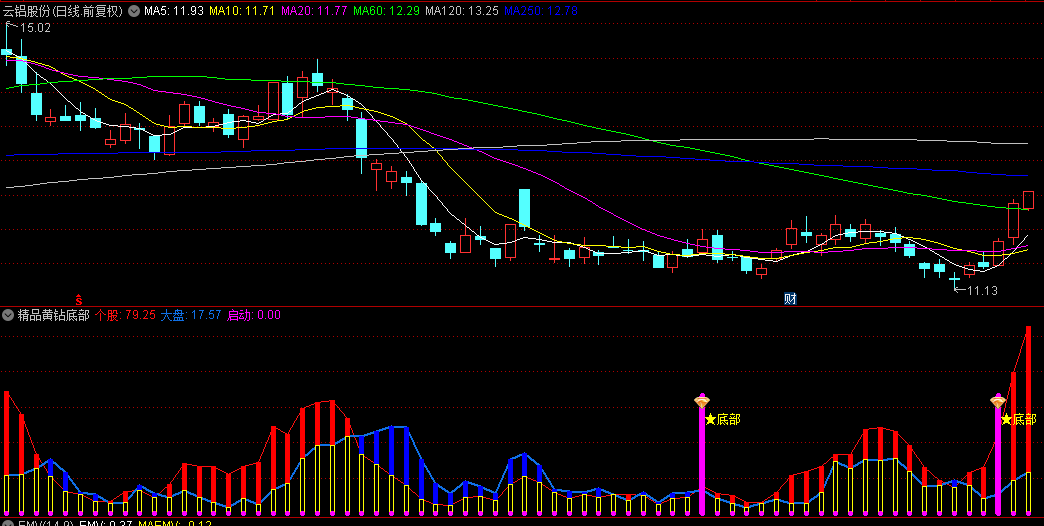The width and height of the screenshot is (1044, 526).
Task: Click the stock title 云铝股份(日线.前复权)
Action: (x=63, y=11)
